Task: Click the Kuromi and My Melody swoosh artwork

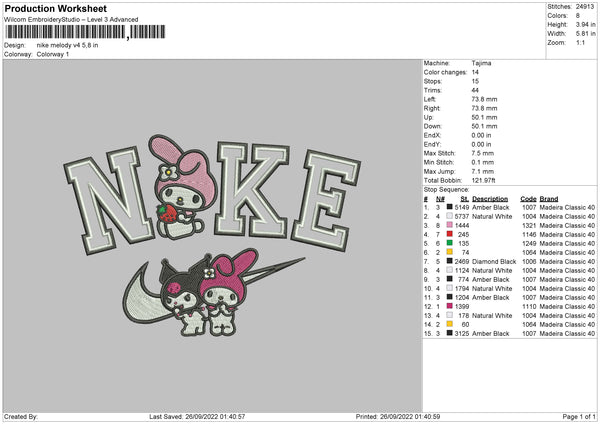Action: [212, 293]
